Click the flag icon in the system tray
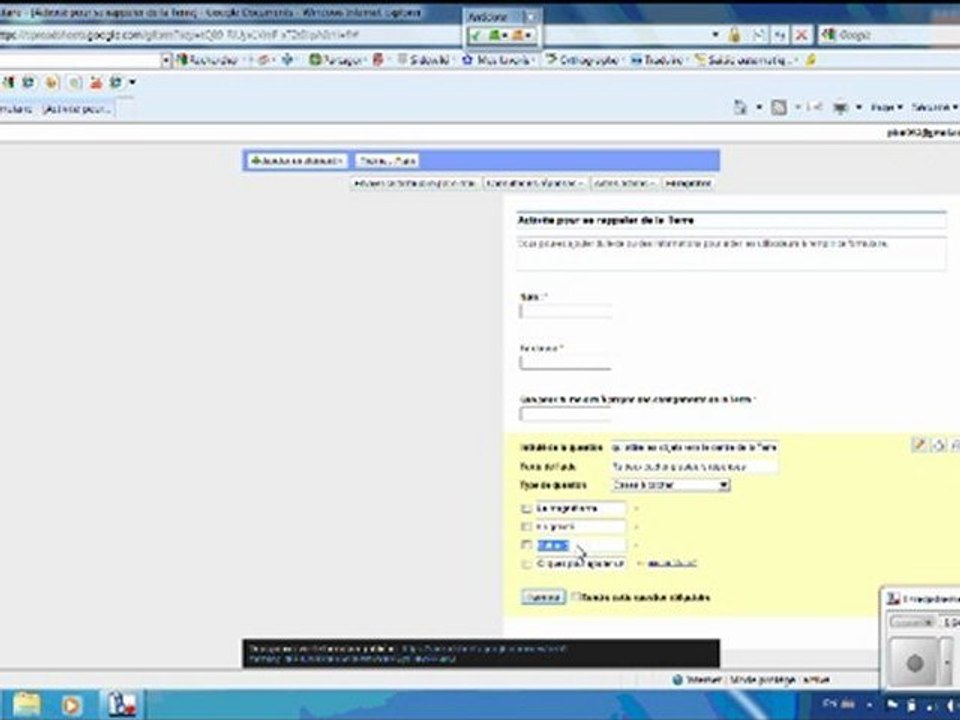 point(892,704)
